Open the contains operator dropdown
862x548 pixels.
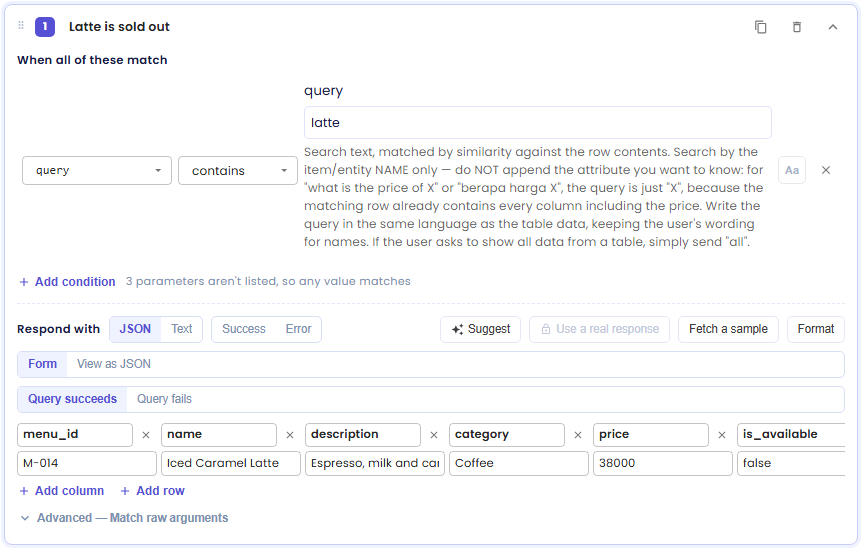tap(237, 170)
